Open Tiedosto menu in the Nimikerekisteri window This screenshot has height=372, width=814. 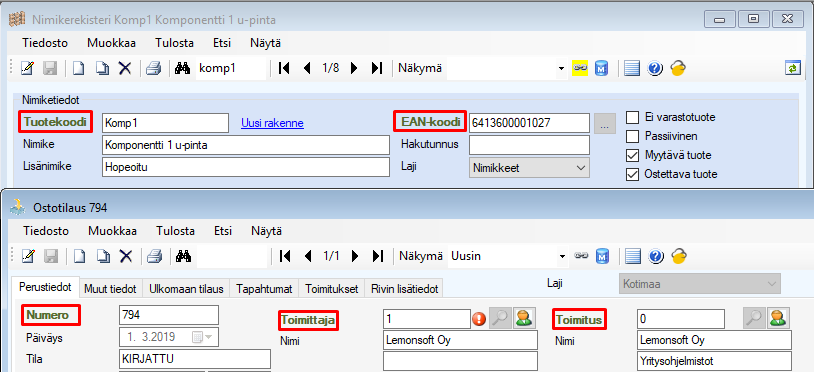[x=45, y=43]
